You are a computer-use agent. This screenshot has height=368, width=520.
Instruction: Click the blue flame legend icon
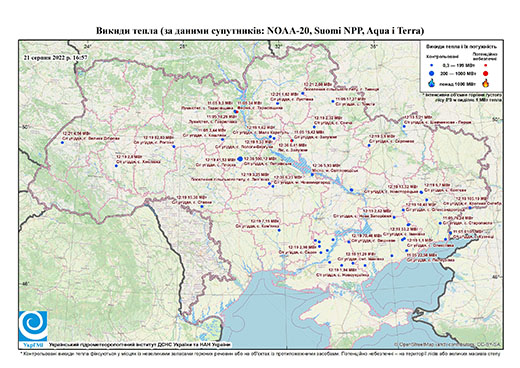coord(431,83)
